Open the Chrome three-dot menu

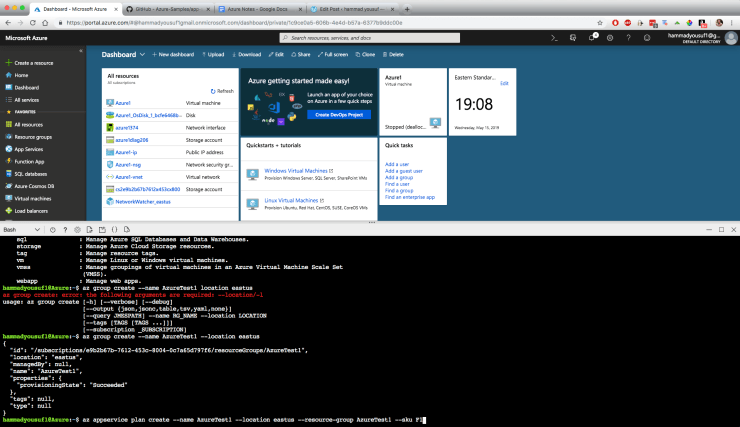point(732,23)
